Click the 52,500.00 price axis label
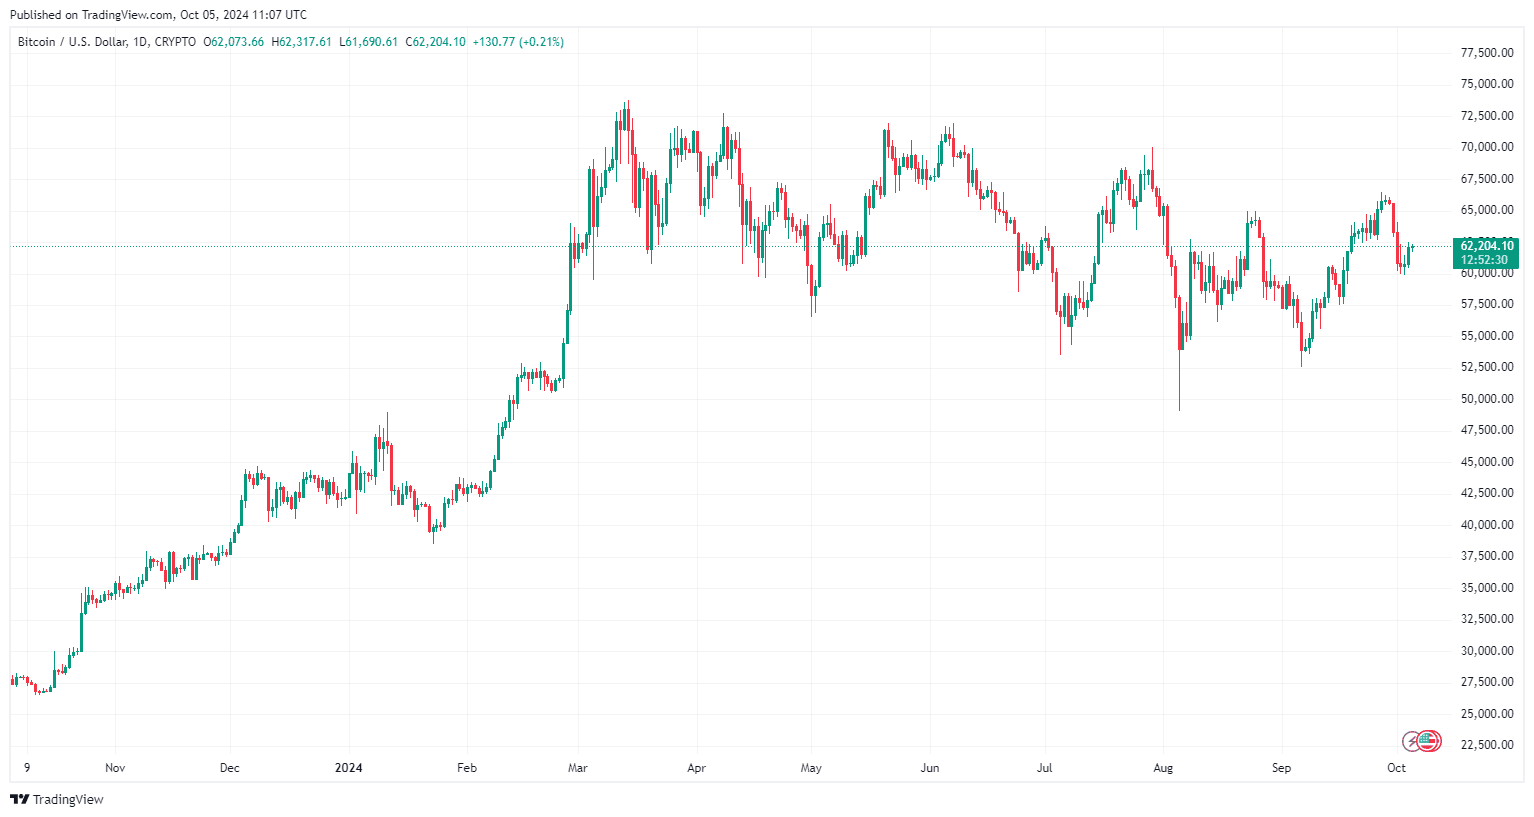The height and width of the screenshot is (817, 1534). (1487, 367)
